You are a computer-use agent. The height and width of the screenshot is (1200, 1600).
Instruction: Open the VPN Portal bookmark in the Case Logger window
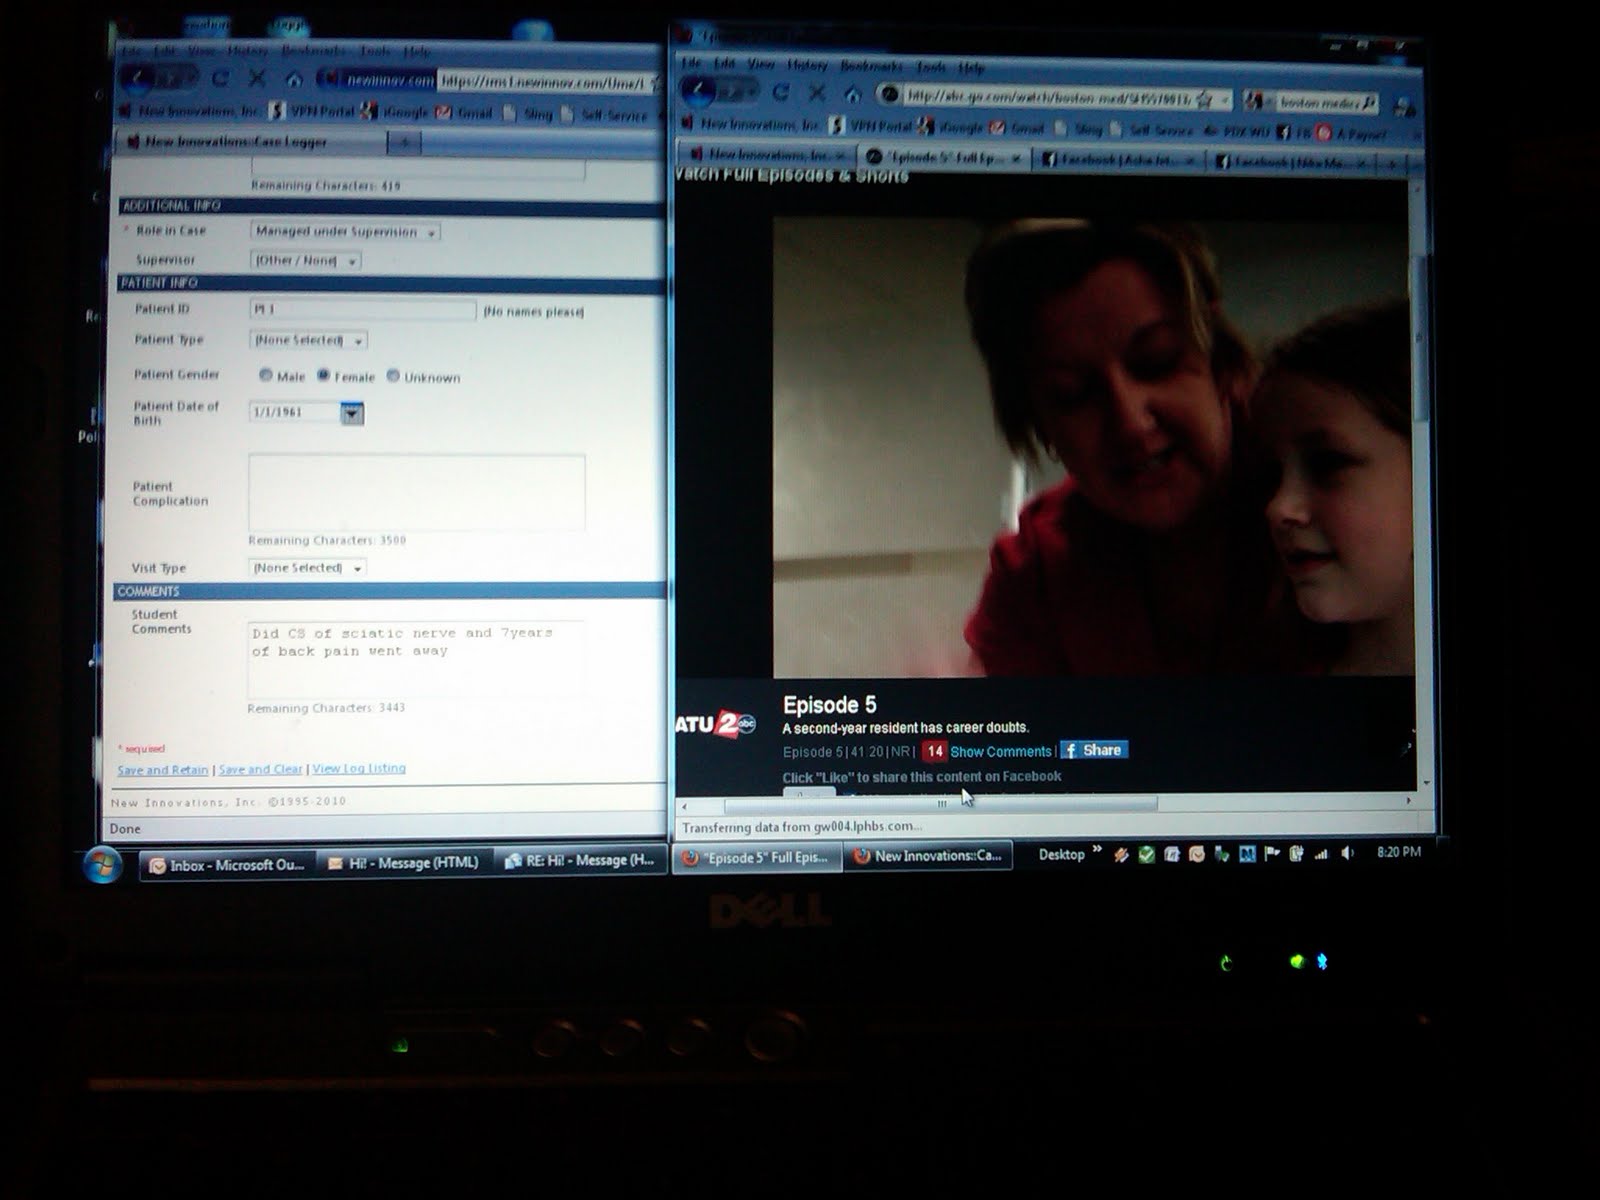click(313, 111)
